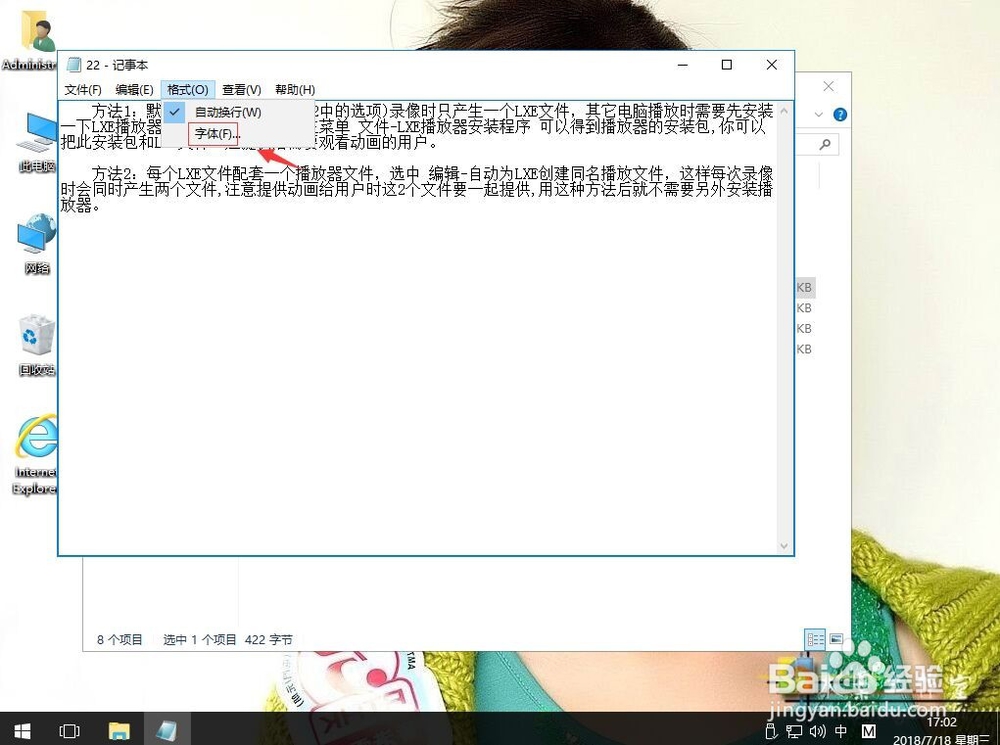Collapse the Explorer ribbon via chevron
This screenshot has height=745, width=1000.
[x=818, y=114]
